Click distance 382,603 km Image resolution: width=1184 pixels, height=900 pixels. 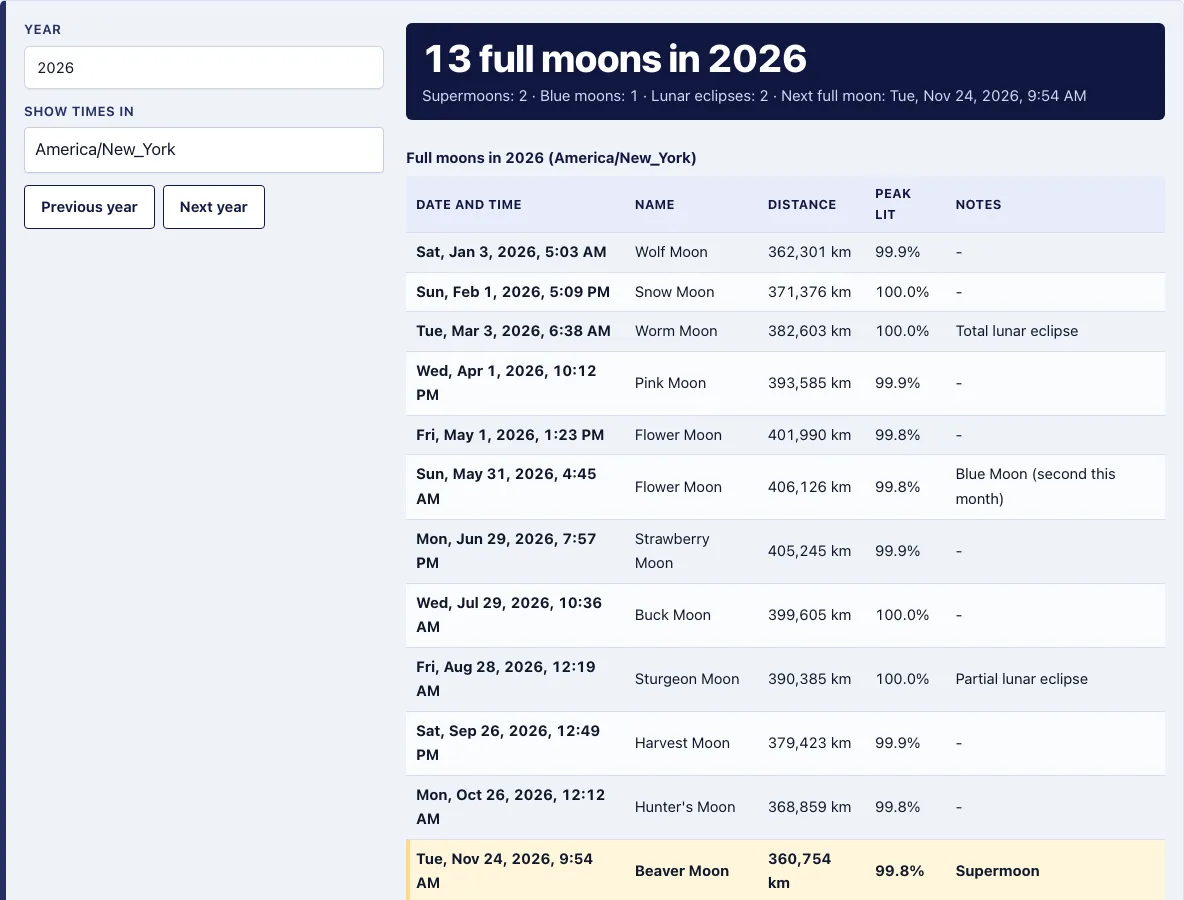click(x=809, y=331)
